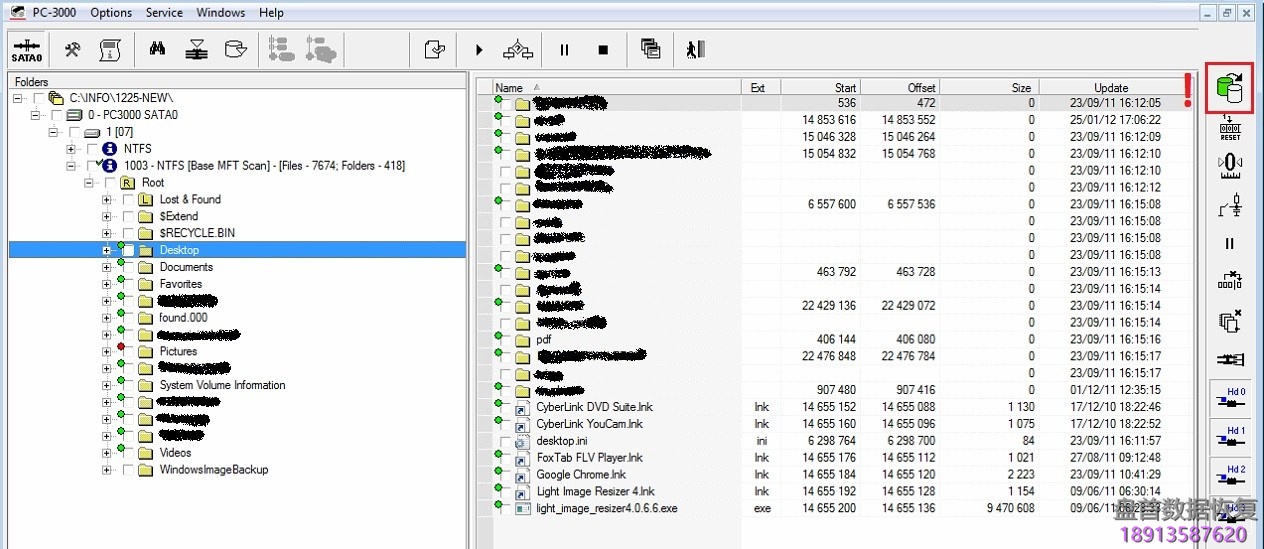
Task: Collapse the 0 - PC3000 SATA0 node
Action: 36,115
